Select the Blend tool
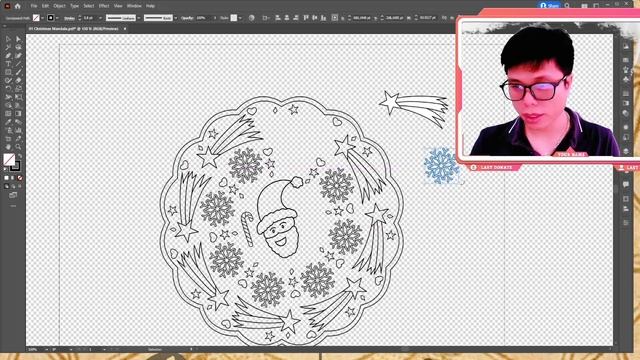 click(18, 122)
